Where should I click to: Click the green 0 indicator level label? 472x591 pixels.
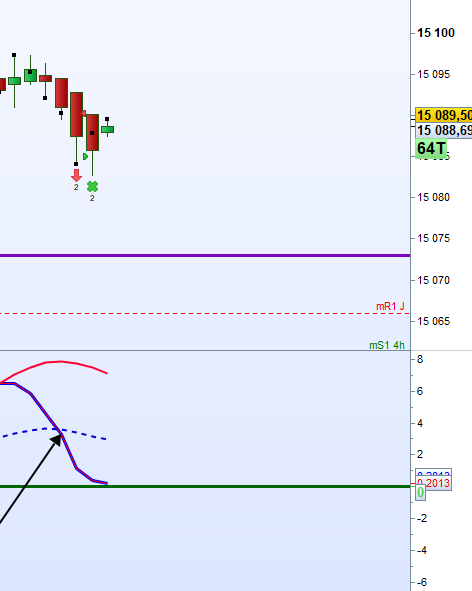click(420, 492)
